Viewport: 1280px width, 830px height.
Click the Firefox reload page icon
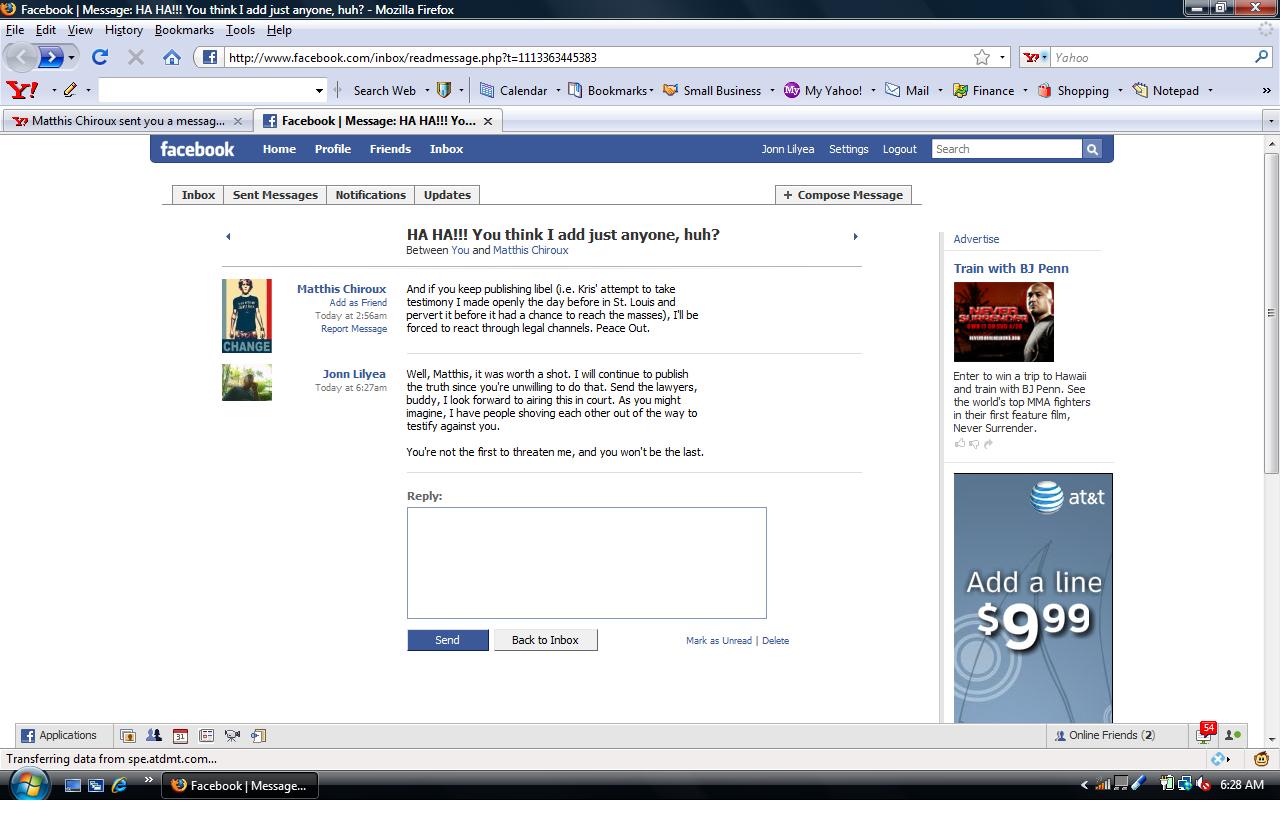[100, 57]
